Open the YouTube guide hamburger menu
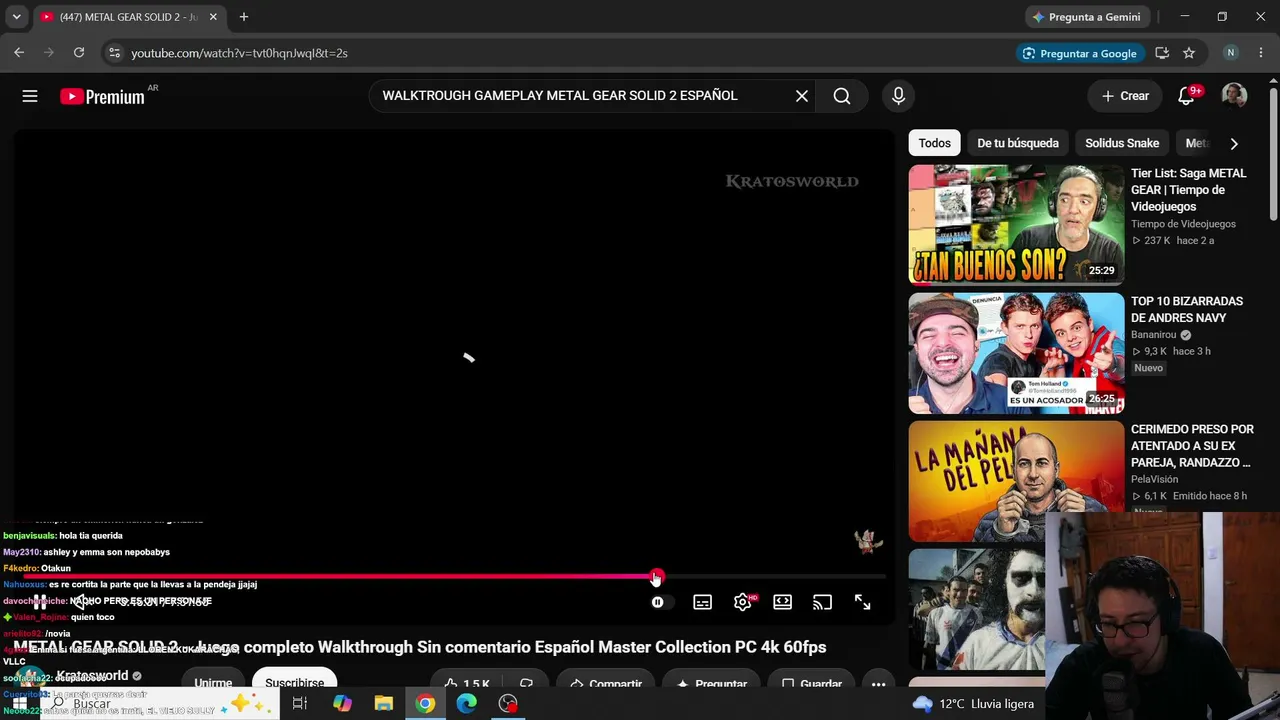Viewport: 1280px width, 720px height. (x=30, y=96)
